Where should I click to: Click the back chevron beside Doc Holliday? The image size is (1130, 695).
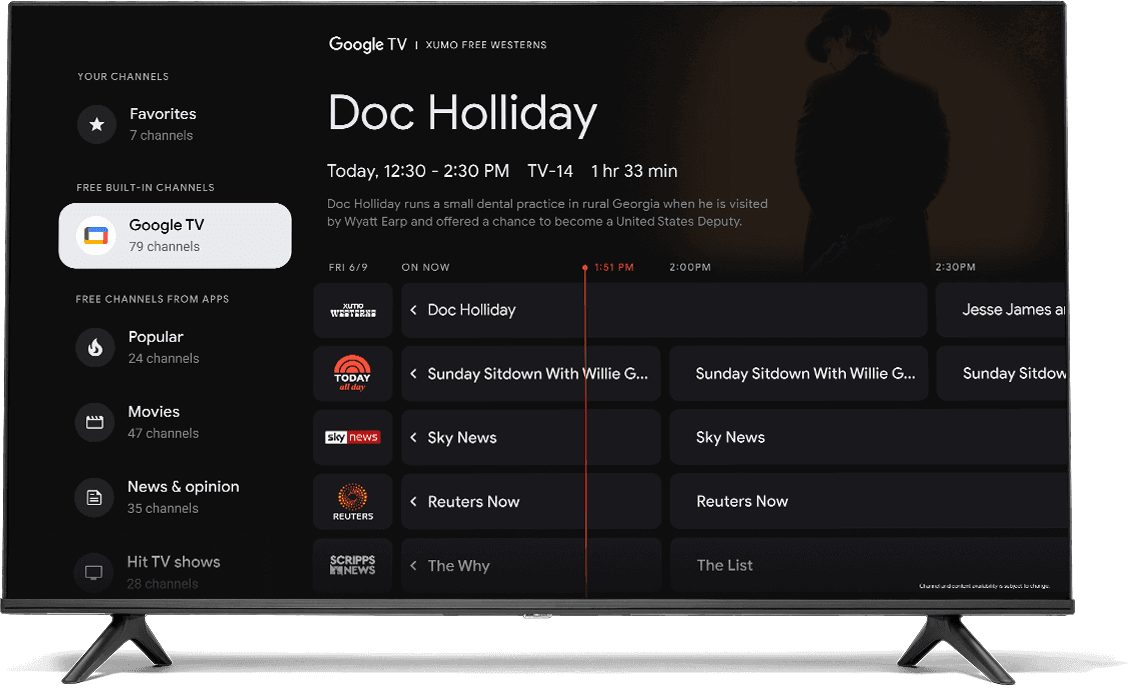coord(414,310)
